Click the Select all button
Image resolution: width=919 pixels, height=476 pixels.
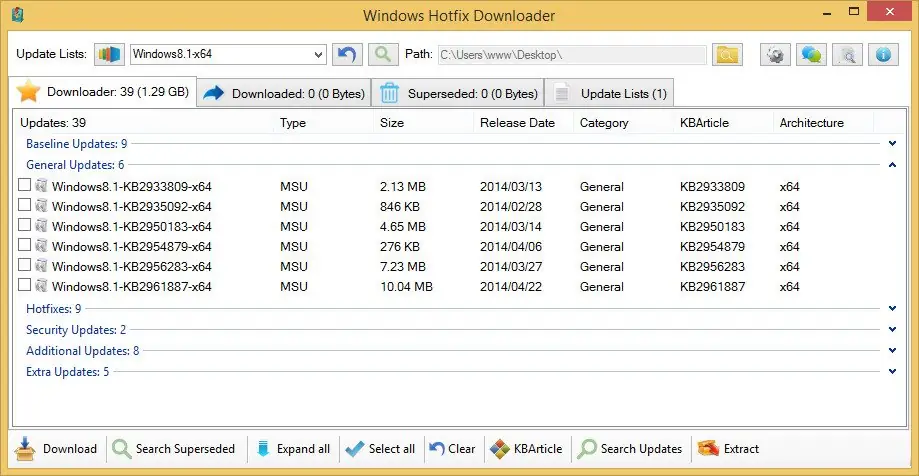point(380,449)
